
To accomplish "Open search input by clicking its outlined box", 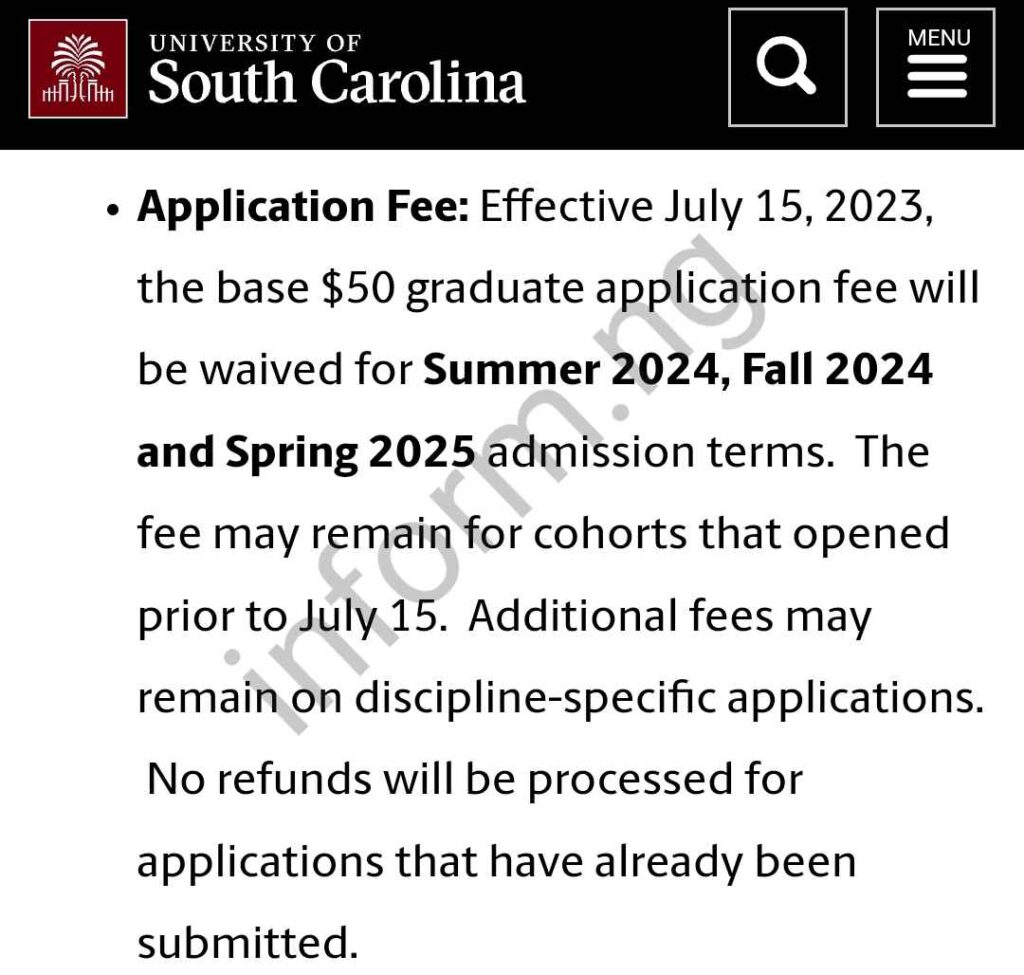I will coord(786,69).
